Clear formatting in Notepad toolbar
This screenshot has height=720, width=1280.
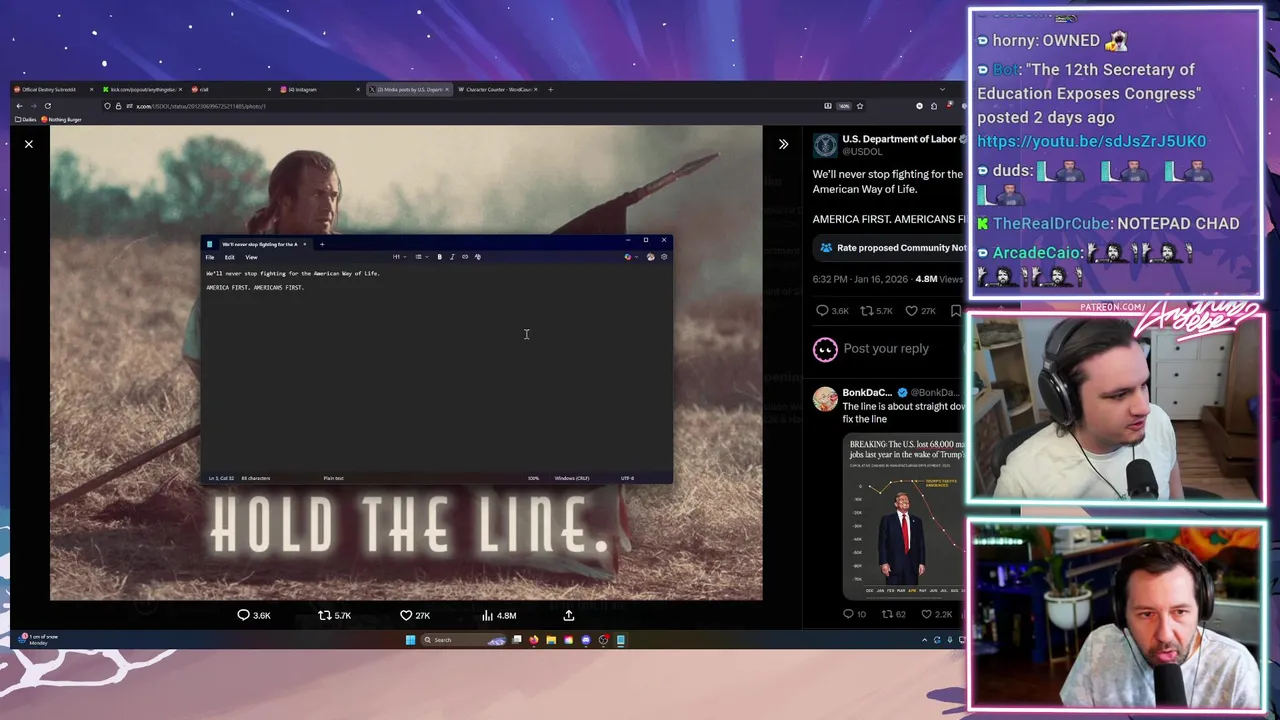click(477, 257)
